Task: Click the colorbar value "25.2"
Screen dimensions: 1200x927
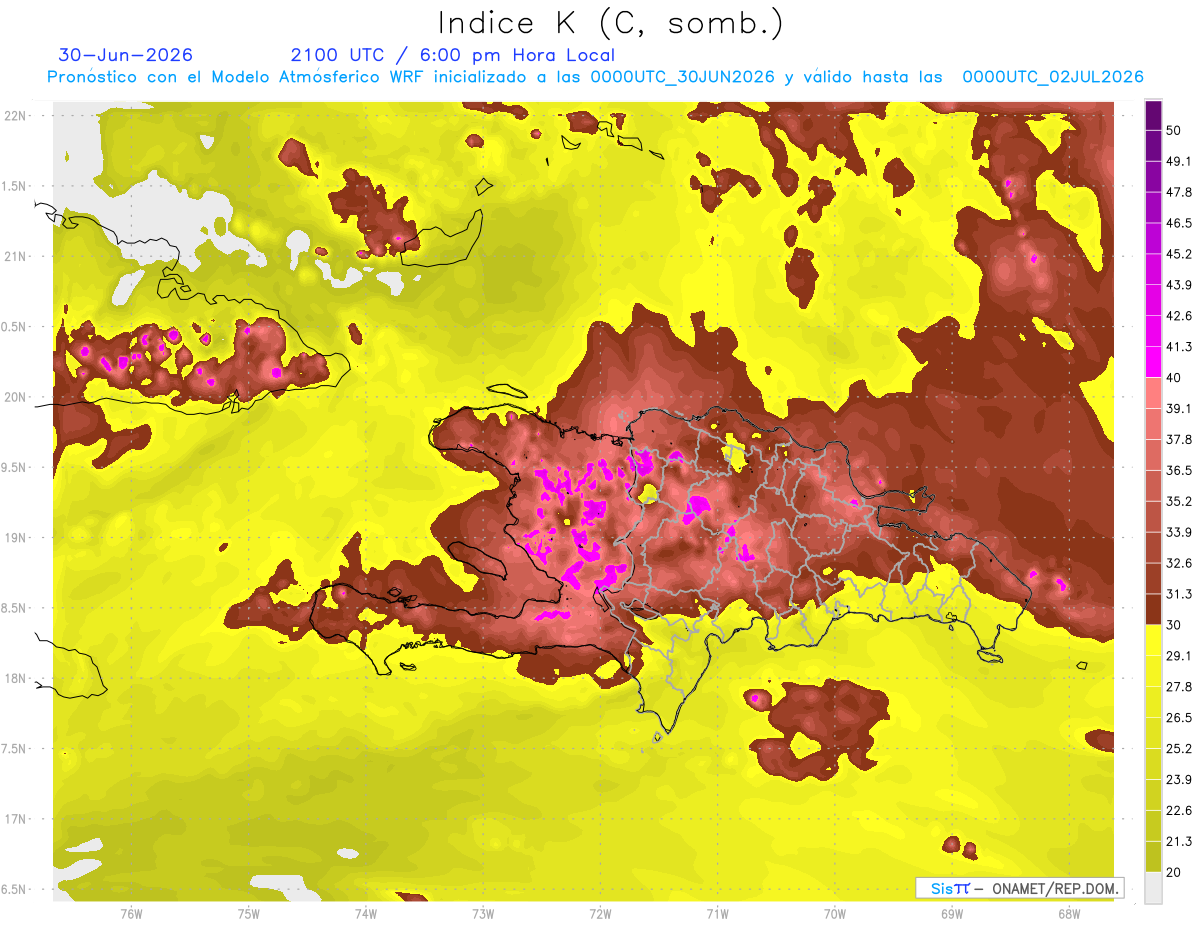Action: [1178, 749]
